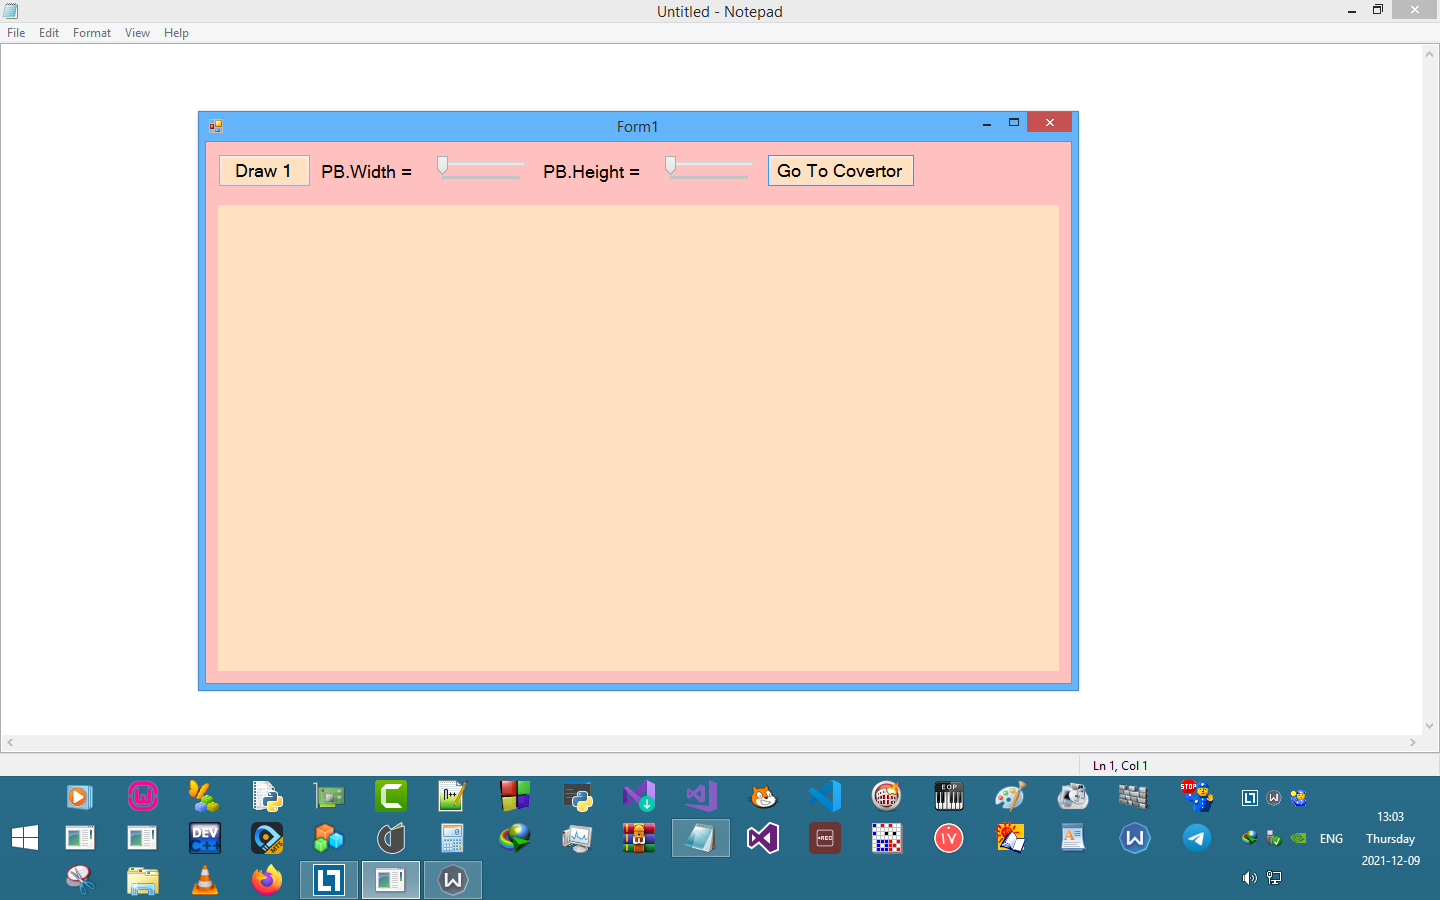Open the Format menu
This screenshot has width=1440, height=900.
(x=92, y=33)
